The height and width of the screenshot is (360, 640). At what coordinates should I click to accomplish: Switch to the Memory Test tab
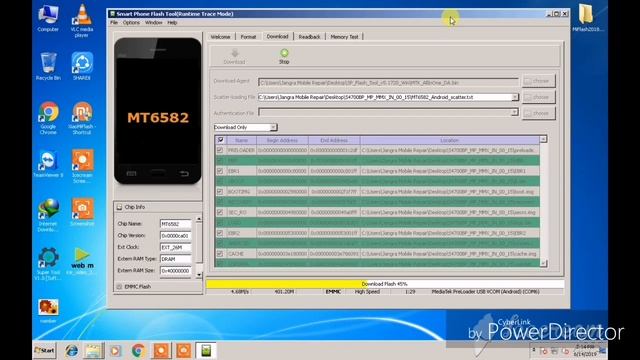pos(344,37)
